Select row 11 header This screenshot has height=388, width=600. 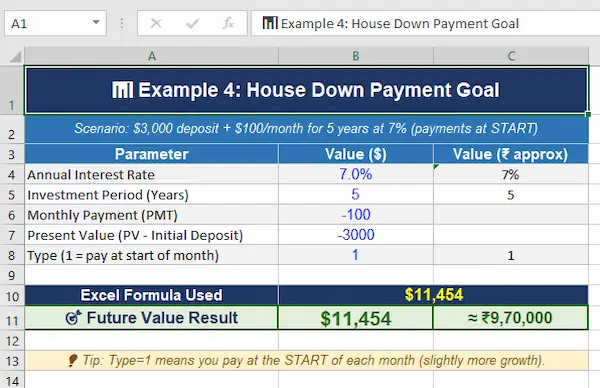(x=12, y=318)
